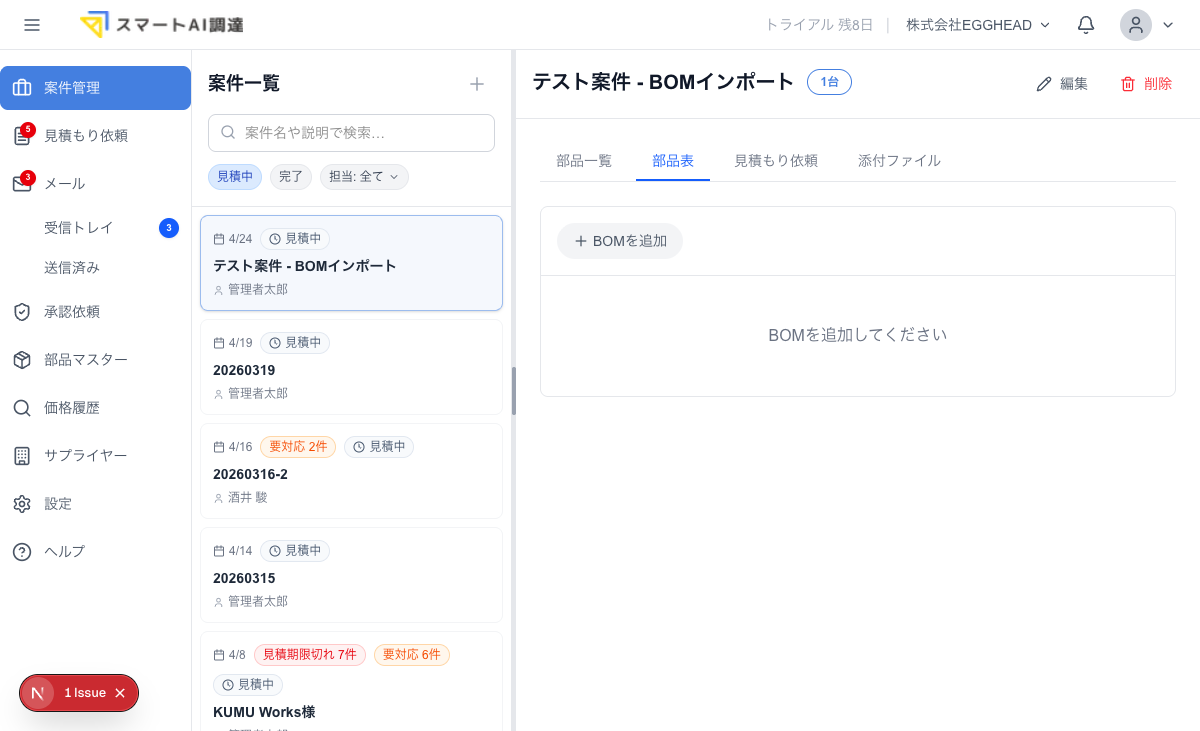Screen dimensions: 1200x731
Task: Select the 20260319 project card
Action: (x=351, y=367)
